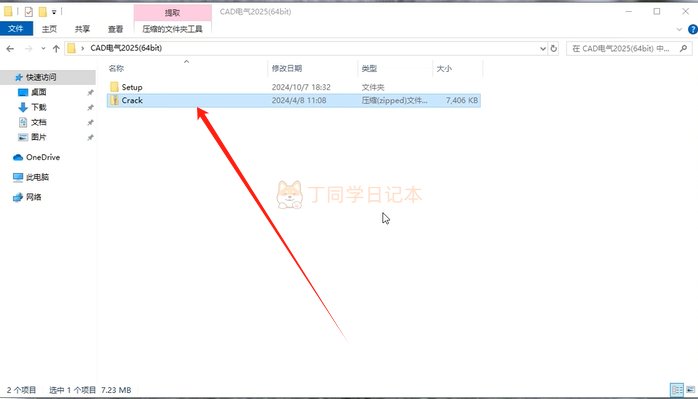This screenshot has width=698, height=399.
Task: Go up one folder level
Action: tap(56, 49)
